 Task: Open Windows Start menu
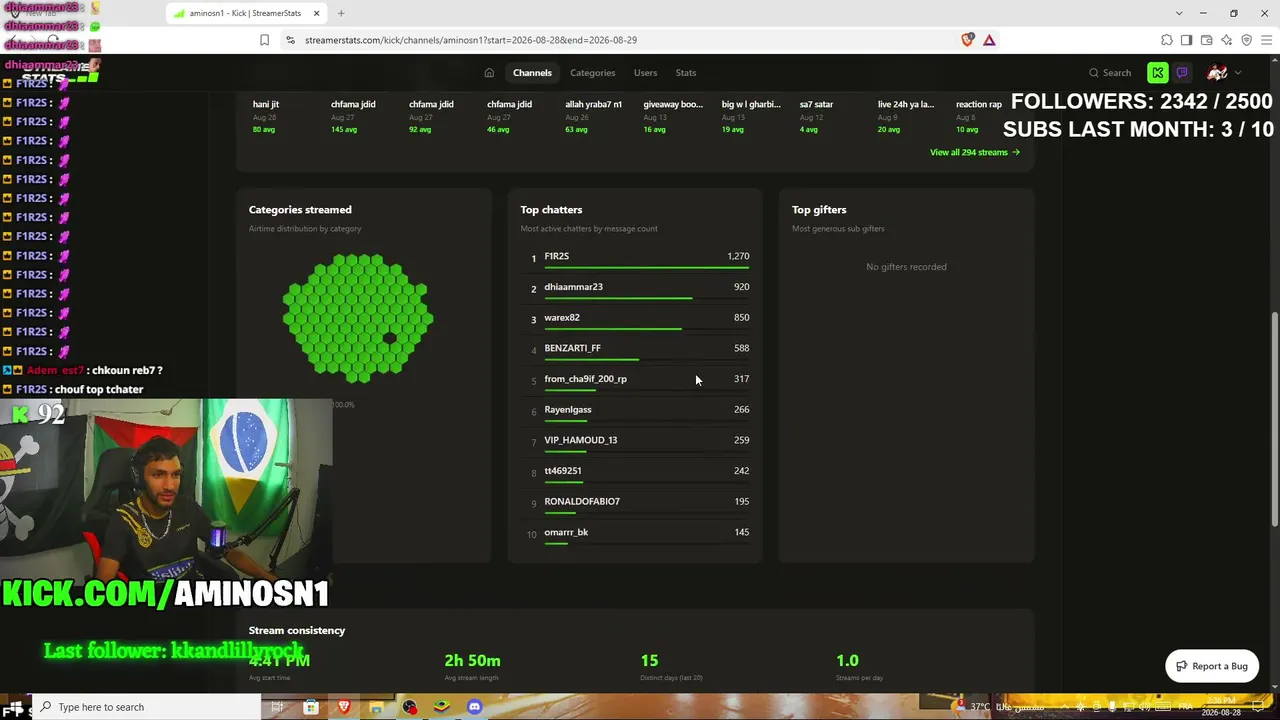pos(14,708)
